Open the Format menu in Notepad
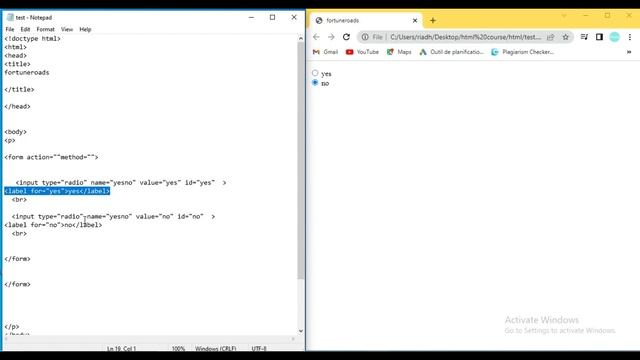640x360 pixels. coord(45,29)
